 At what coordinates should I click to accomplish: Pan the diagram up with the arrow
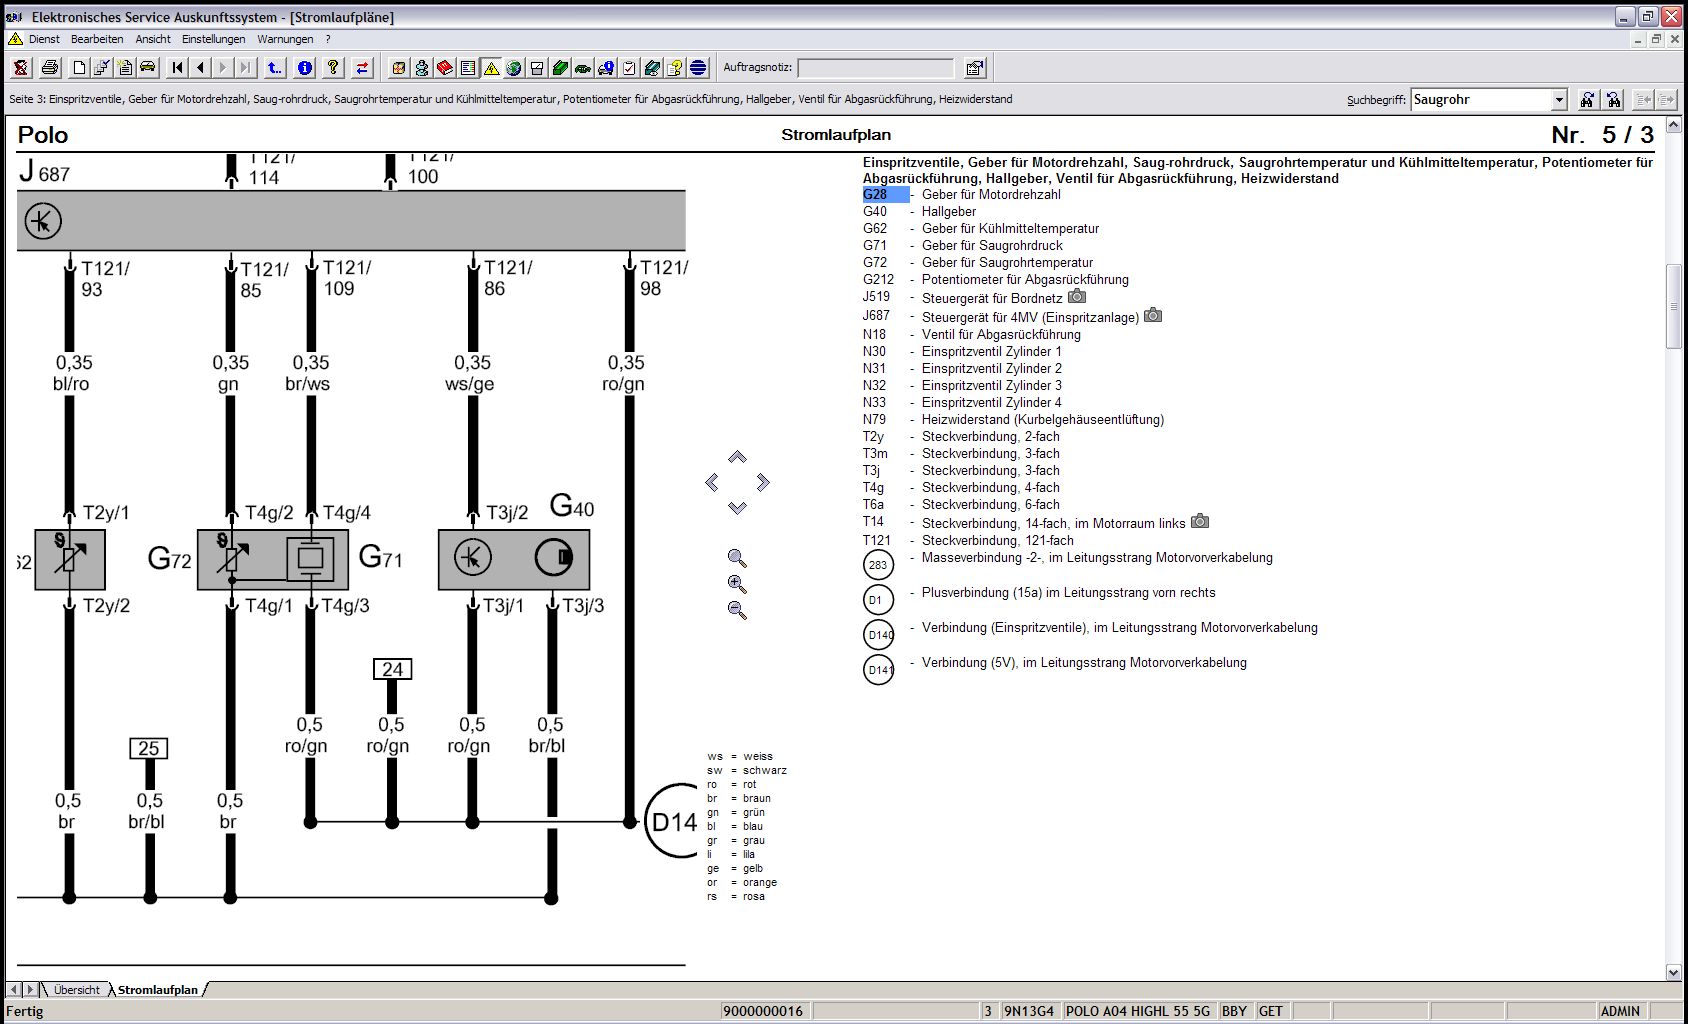[737, 457]
